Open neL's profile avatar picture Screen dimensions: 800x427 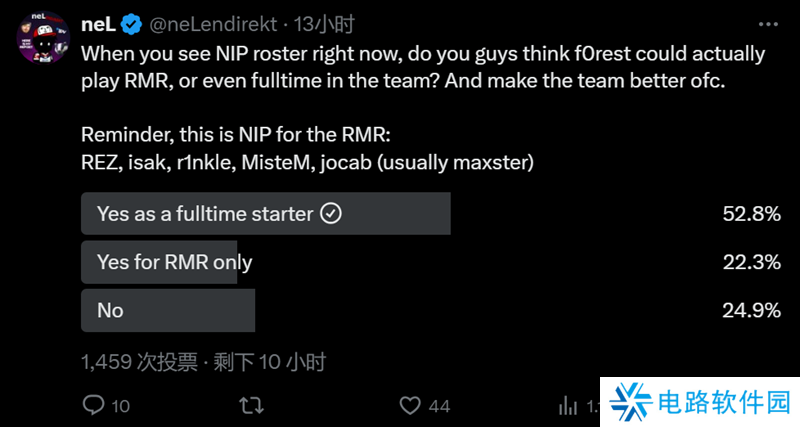[42, 38]
